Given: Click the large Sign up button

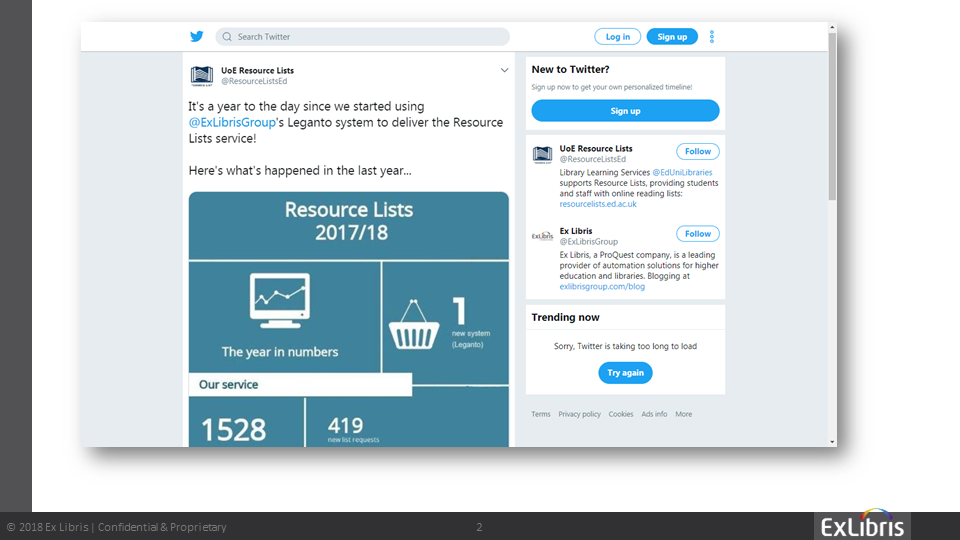Looking at the screenshot, I should (x=625, y=111).
